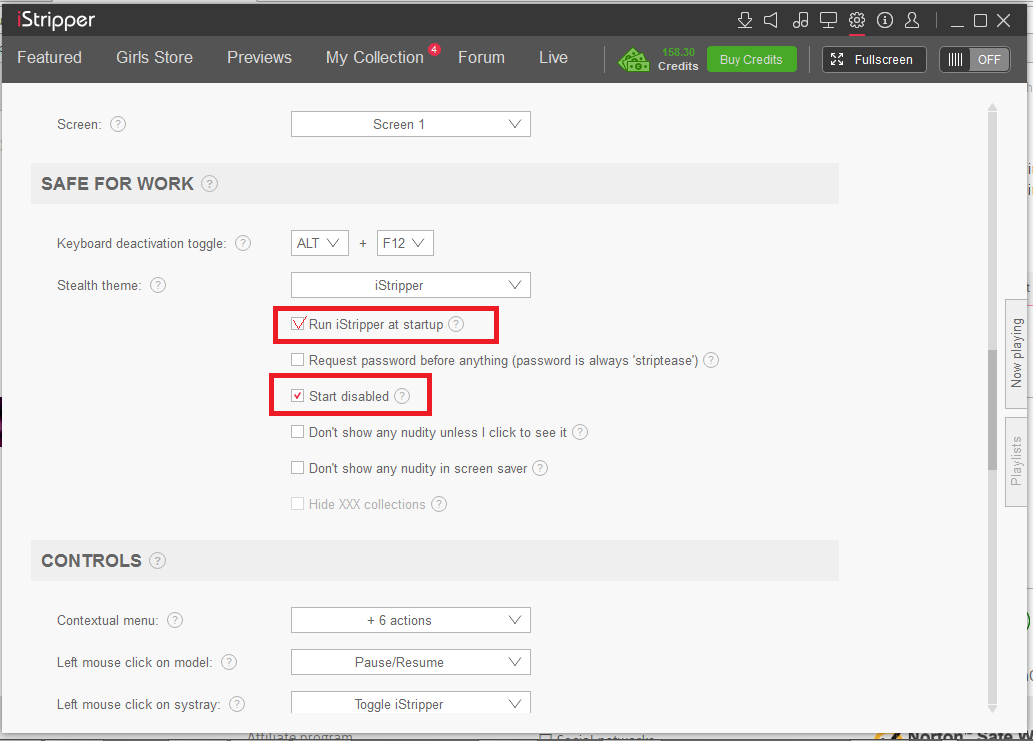The height and width of the screenshot is (741, 1033).
Task: Uncheck Run iStripper at startup
Action: click(x=298, y=324)
